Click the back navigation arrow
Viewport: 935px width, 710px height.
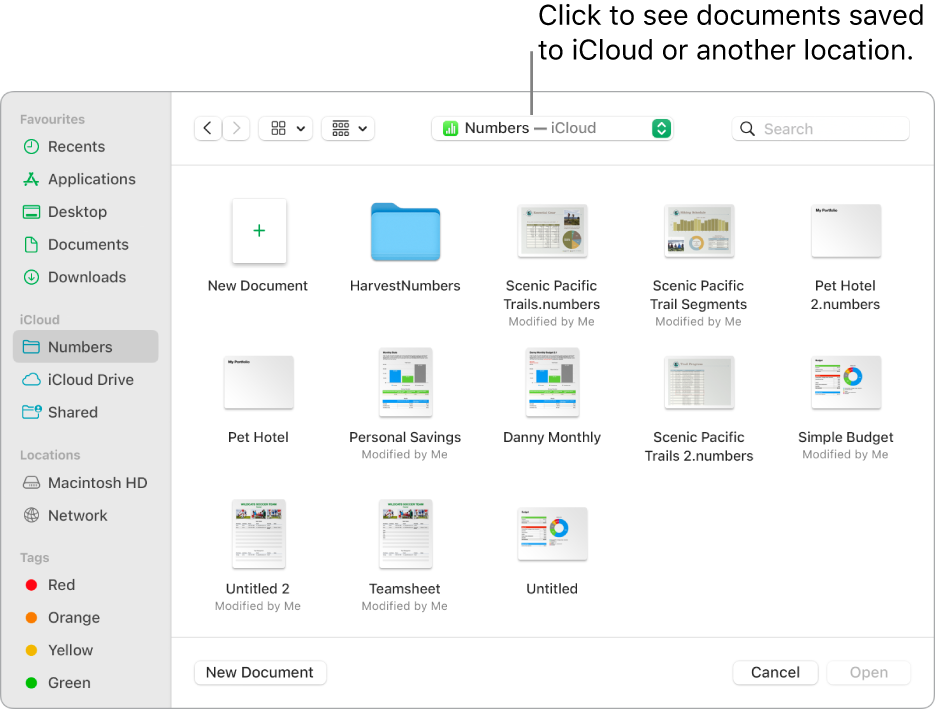click(207, 128)
